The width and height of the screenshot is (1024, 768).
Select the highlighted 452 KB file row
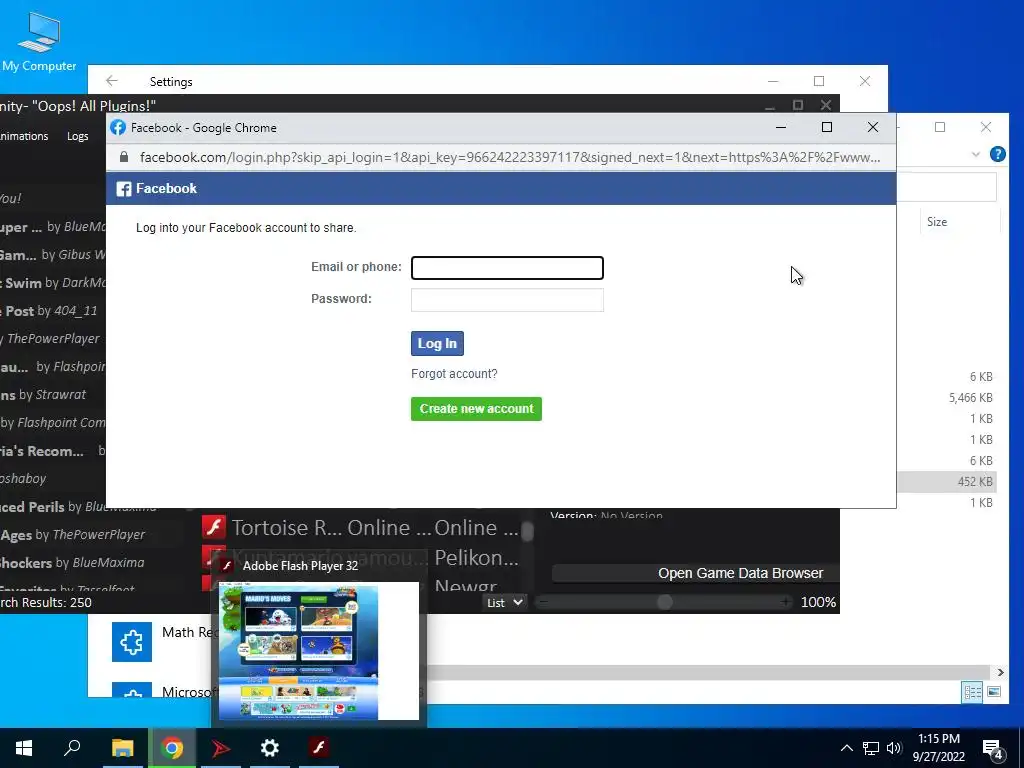(947, 482)
